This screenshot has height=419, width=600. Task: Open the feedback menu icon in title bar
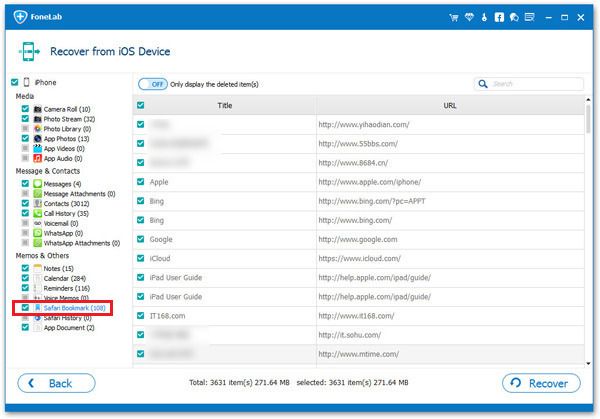530,17
